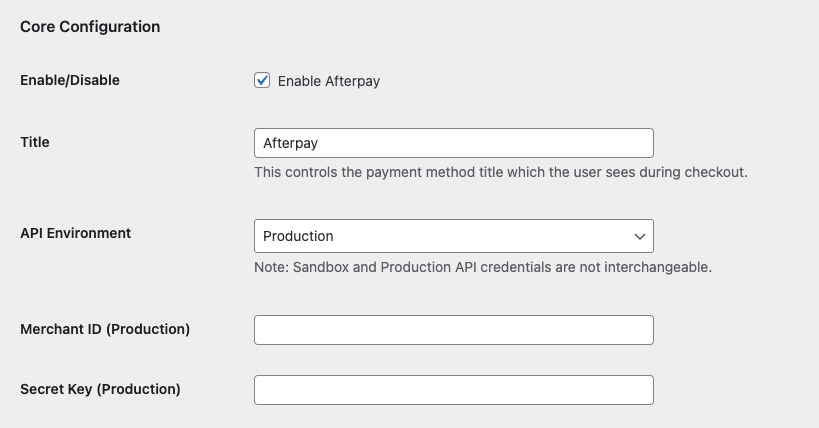Focus the Secret Key (Production) field
This screenshot has height=428, width=819.
(453, 390)
